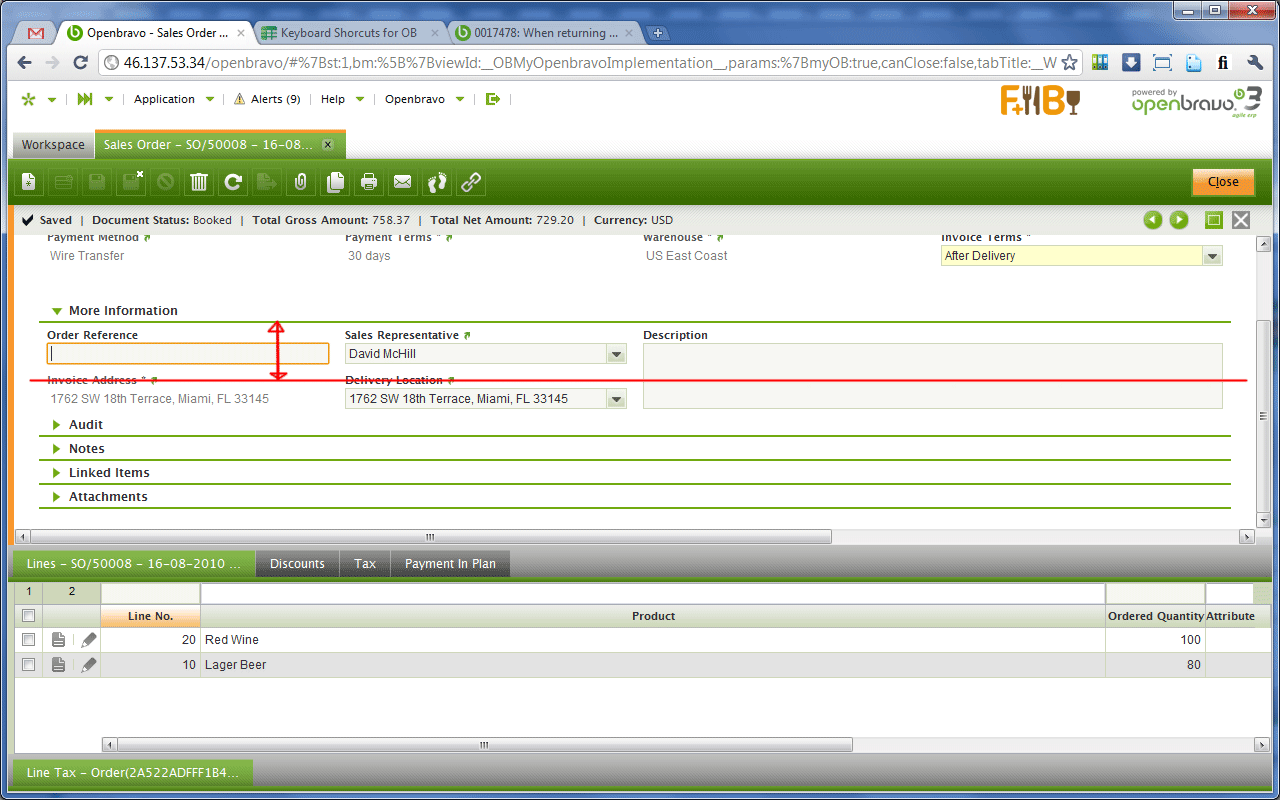This screenshot has width=1280, height=800.
Task: Click into the Order Reference field
Action: 188,354
